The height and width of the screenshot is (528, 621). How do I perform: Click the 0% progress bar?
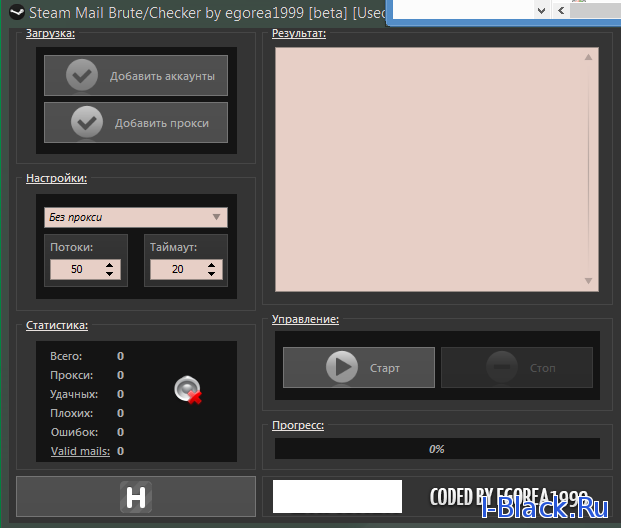437,448
